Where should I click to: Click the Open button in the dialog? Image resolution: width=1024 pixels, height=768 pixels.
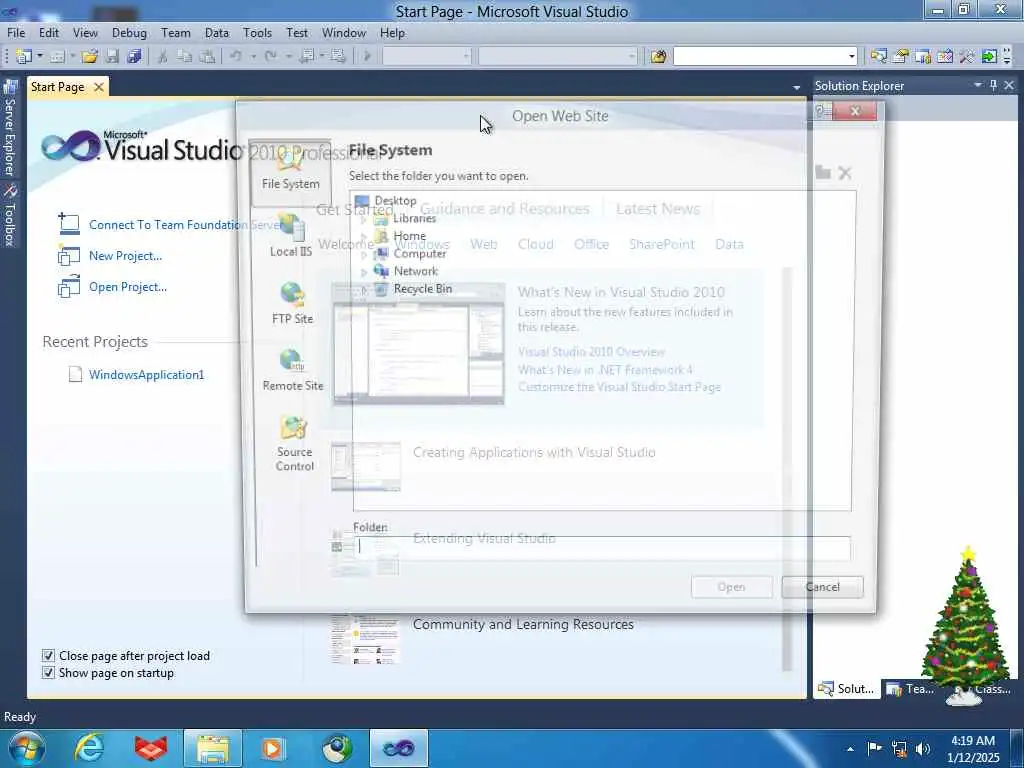(x=731, y=587)
